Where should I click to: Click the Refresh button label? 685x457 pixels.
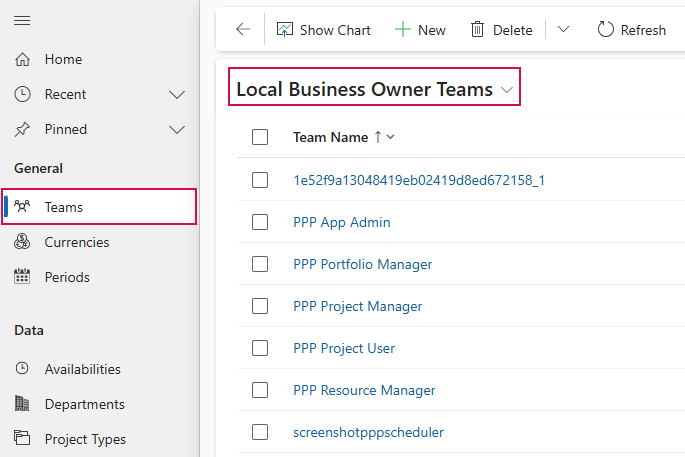tap(643, 30)
